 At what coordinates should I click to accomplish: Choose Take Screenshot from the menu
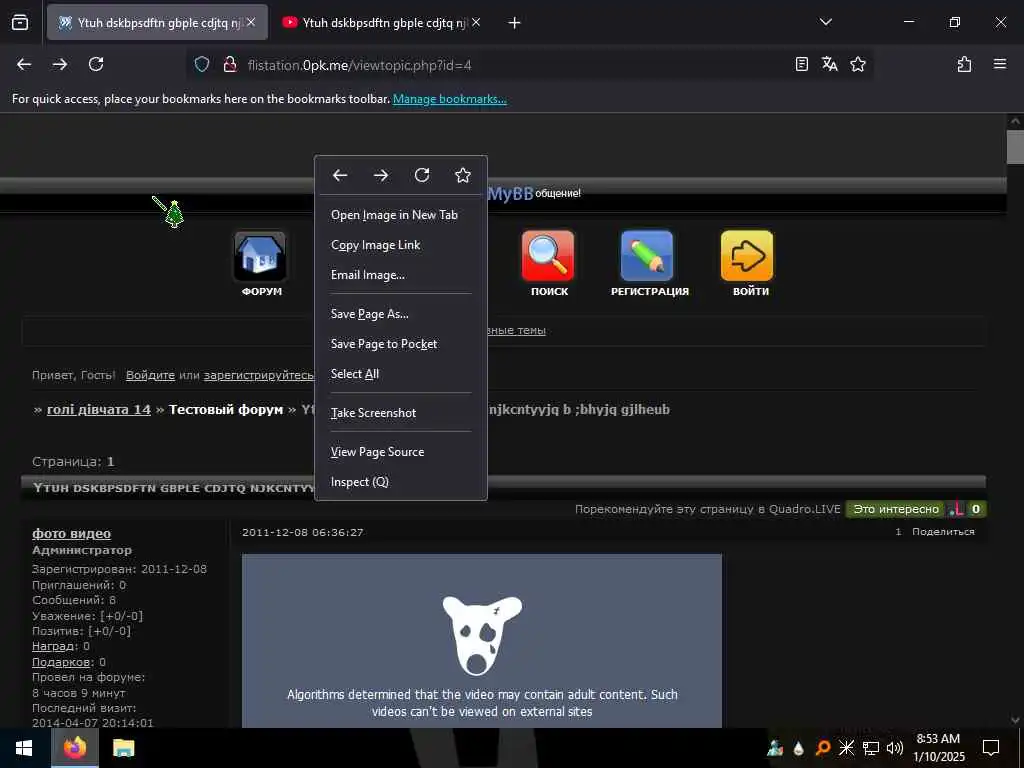pos(400,413)
